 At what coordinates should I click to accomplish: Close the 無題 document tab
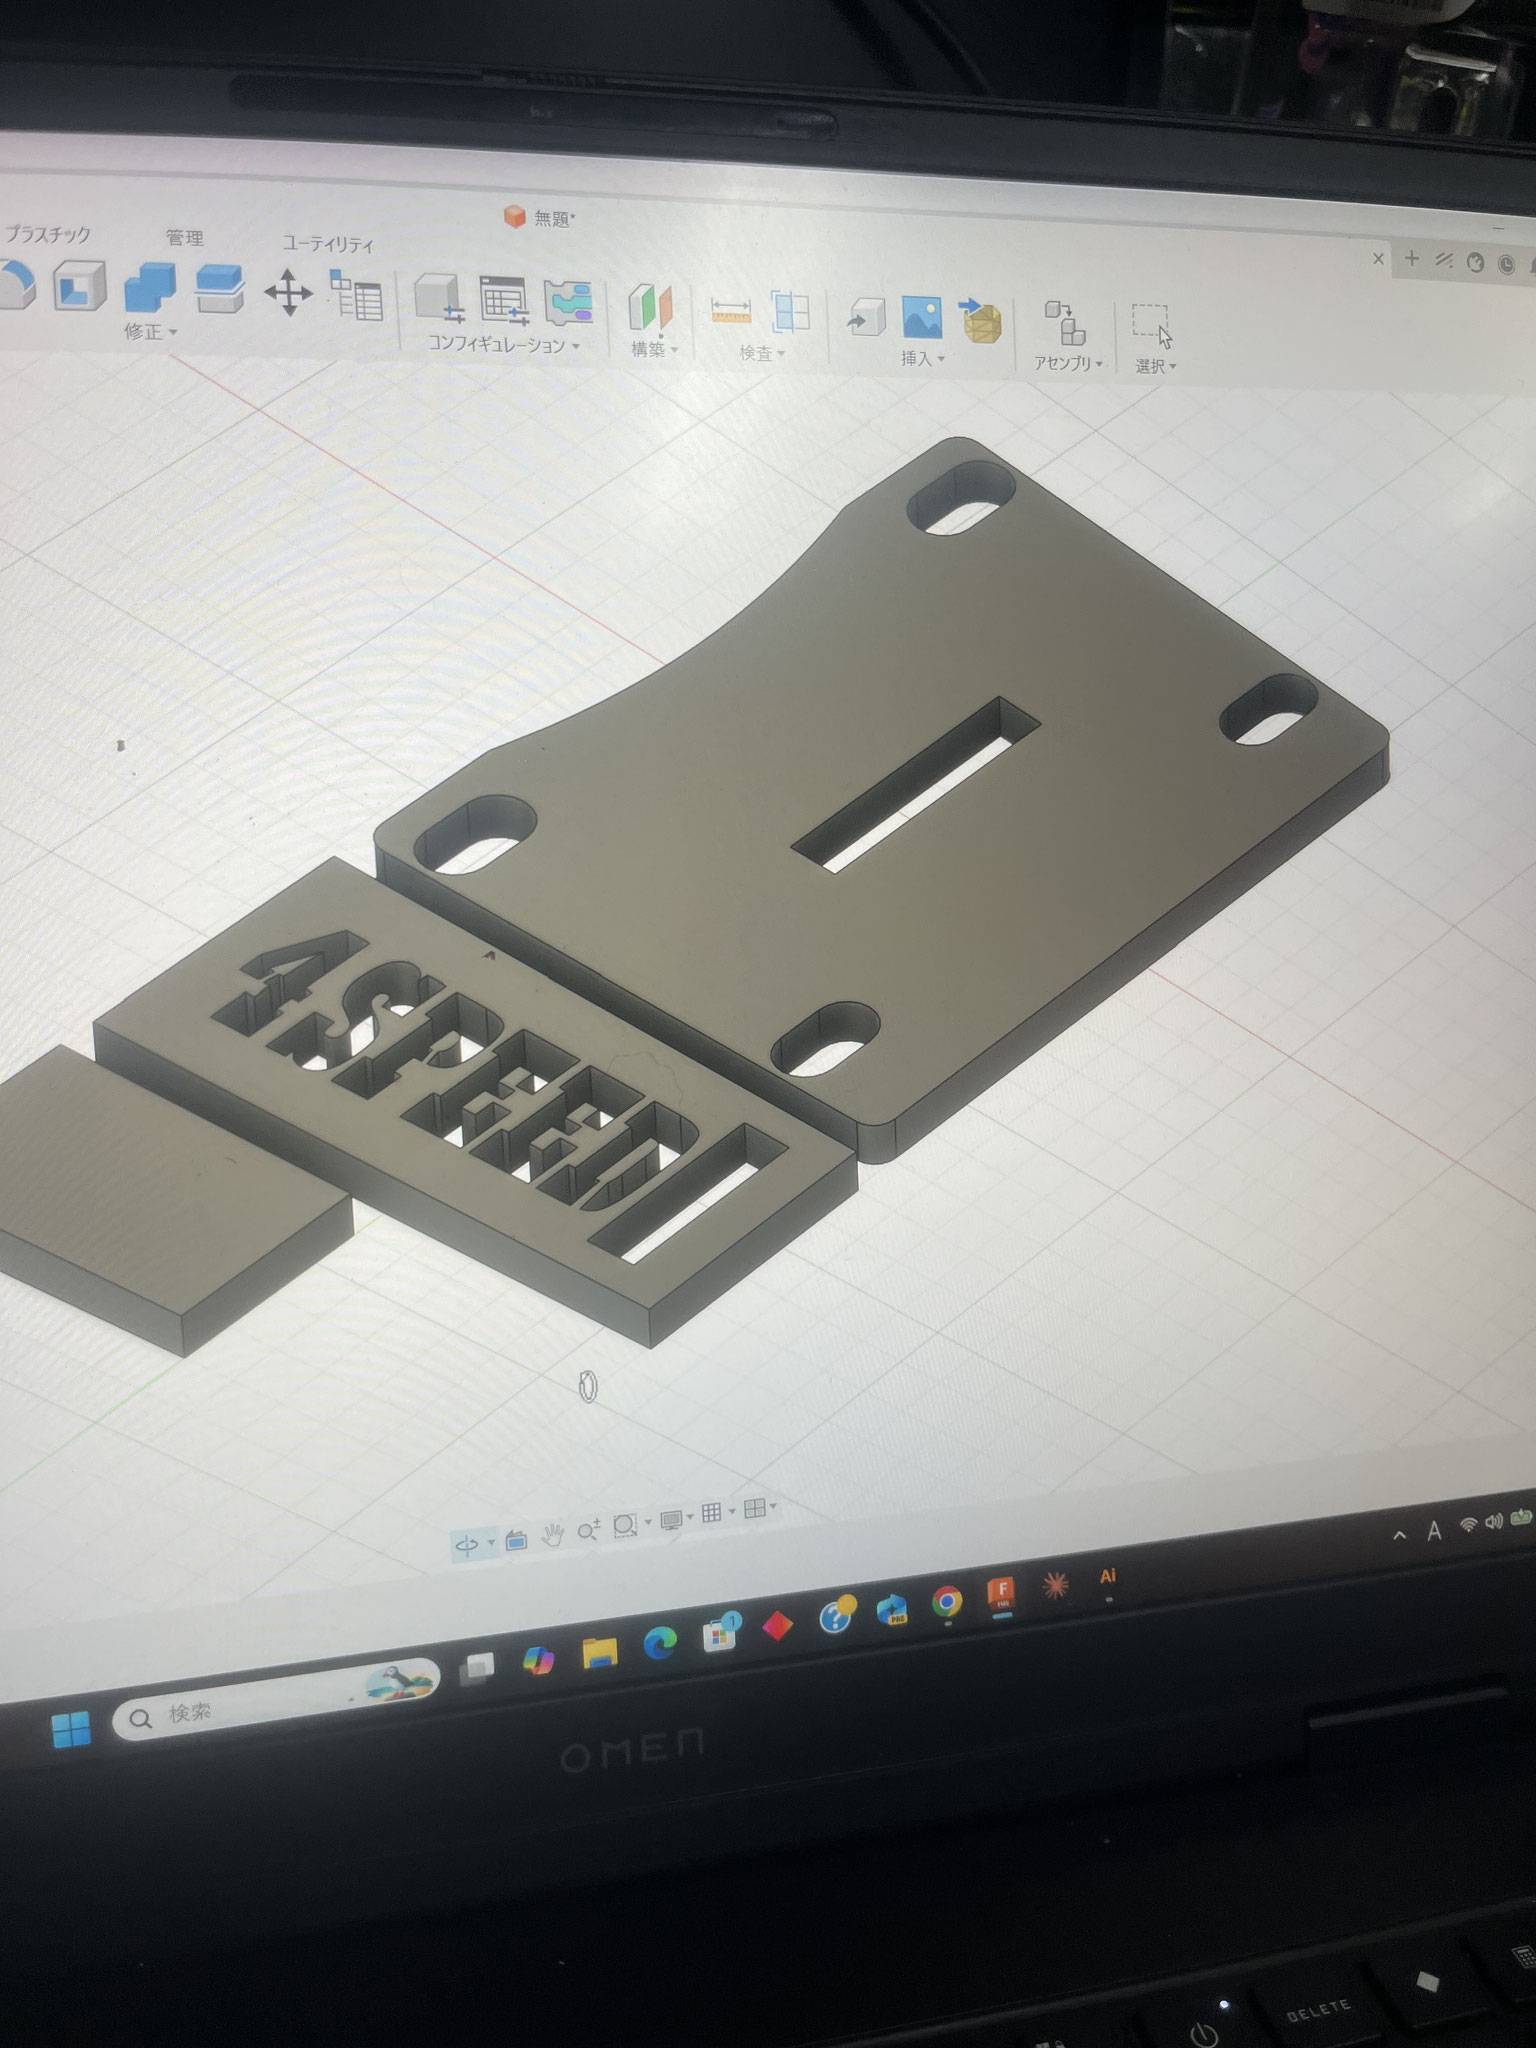[x=1378, y=258]
